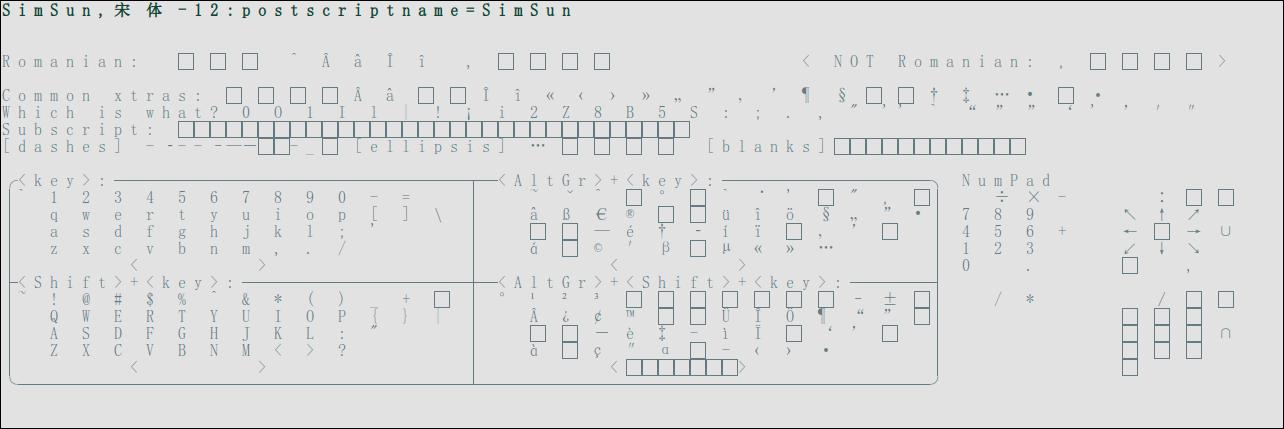Click the SimSun font title line

[x=288, y=11]
